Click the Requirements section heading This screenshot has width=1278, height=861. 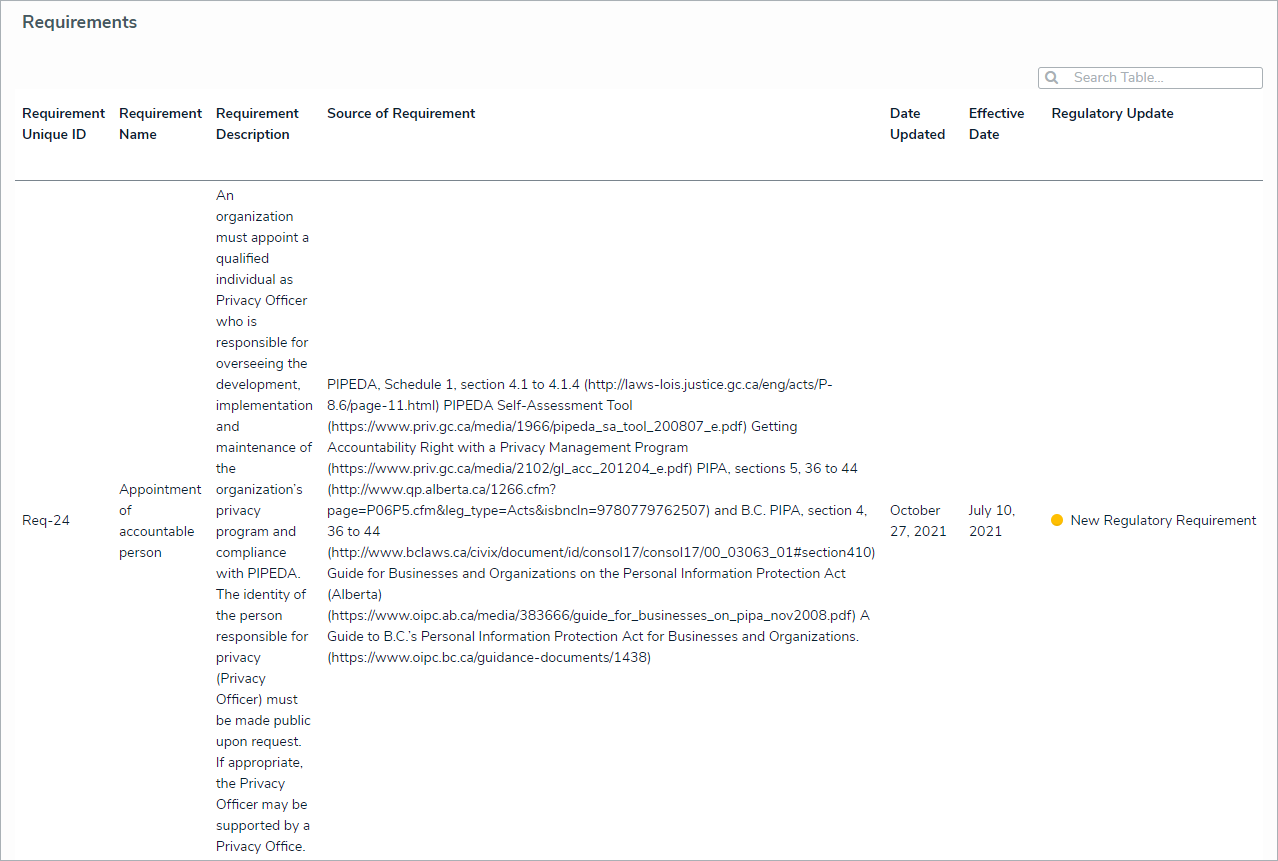80,23
